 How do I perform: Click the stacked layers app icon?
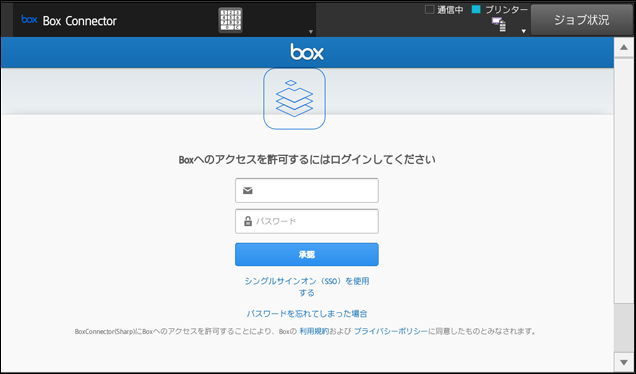point(294,99)
